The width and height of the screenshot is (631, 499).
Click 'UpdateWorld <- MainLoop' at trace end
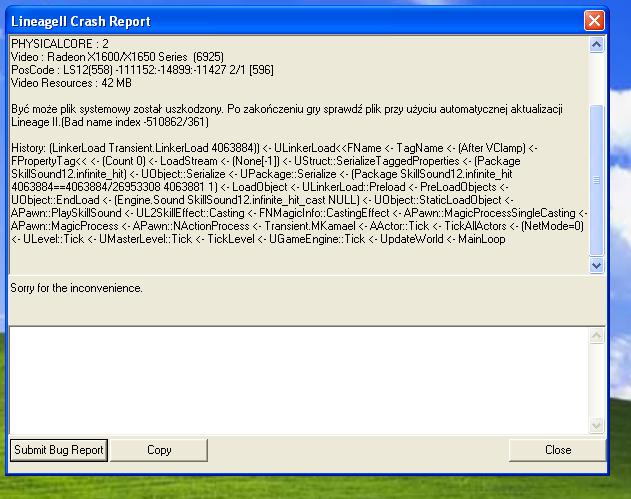pyautogui.click(x=442, y=239)
